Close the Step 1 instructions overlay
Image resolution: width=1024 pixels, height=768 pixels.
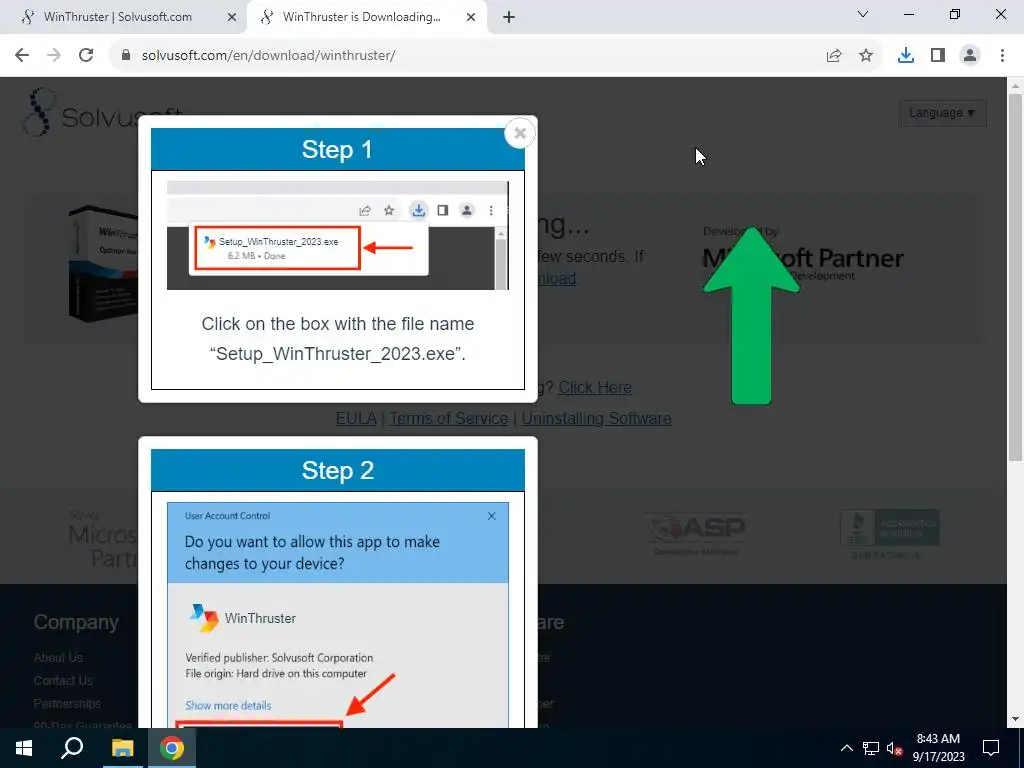tap(520, 133)
